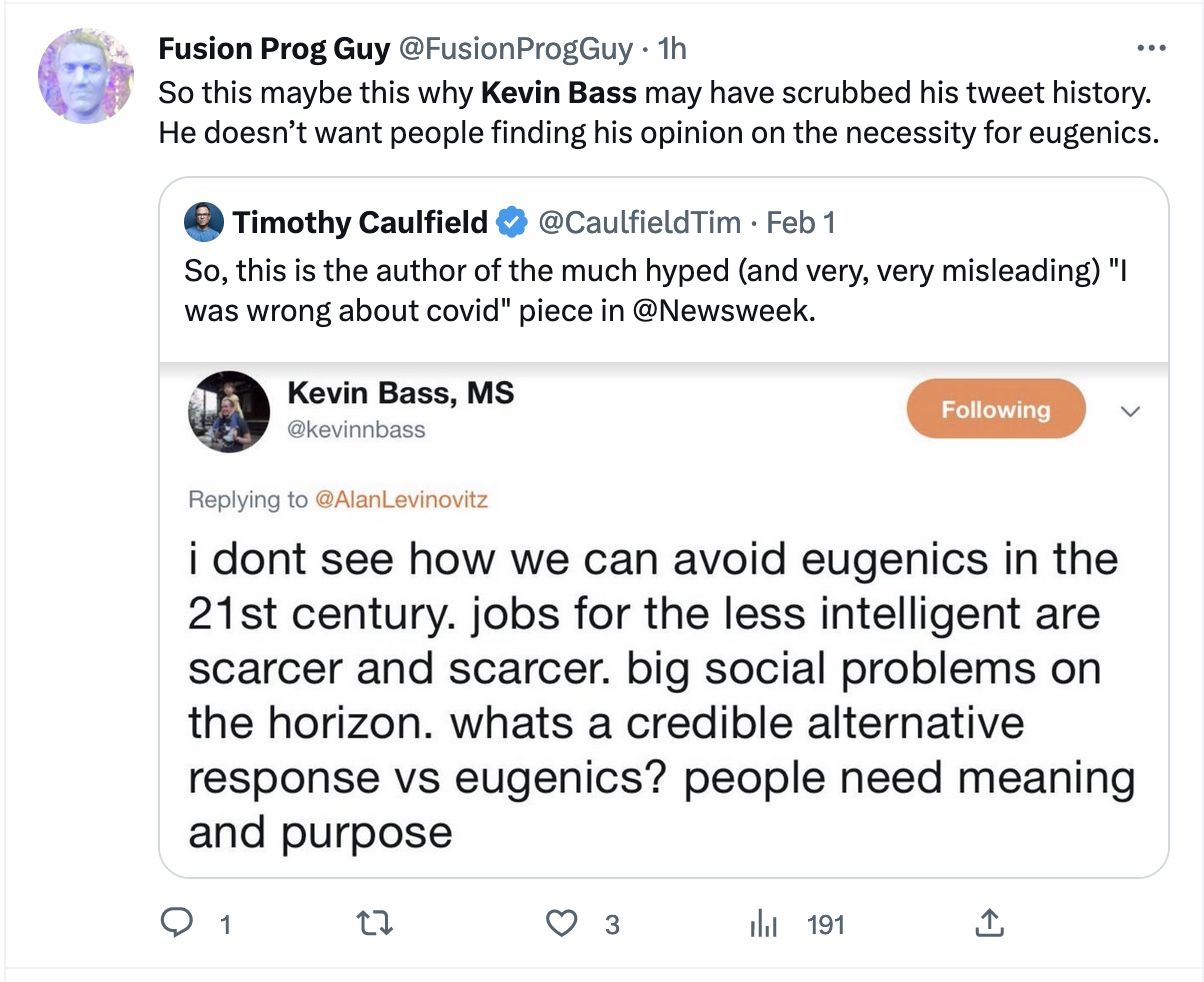Click Timothy Caulfield's blue verified badge

(513, 222)
